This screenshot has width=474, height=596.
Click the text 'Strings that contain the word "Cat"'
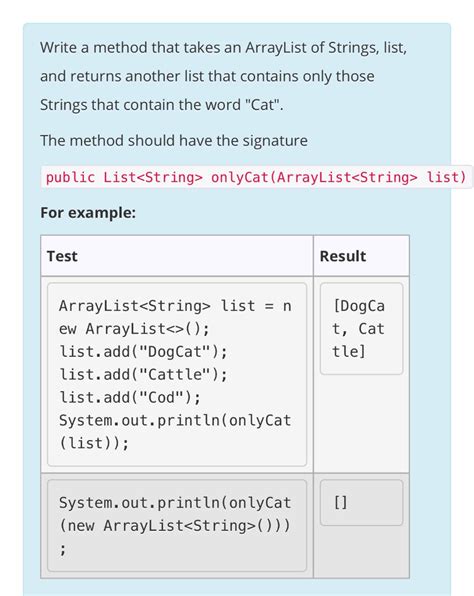162,105
